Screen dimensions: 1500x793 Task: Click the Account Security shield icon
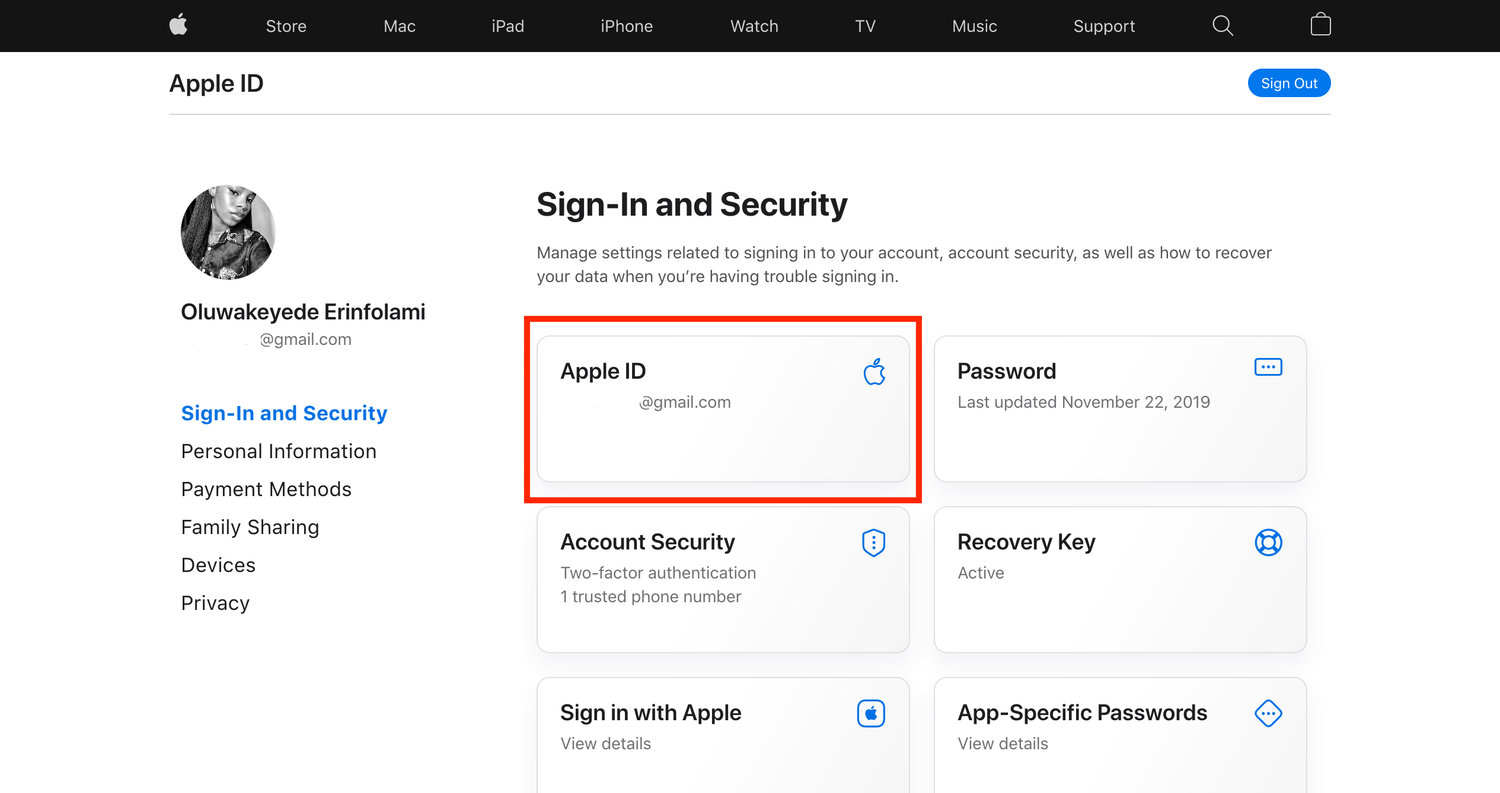(x=874, y=543)
